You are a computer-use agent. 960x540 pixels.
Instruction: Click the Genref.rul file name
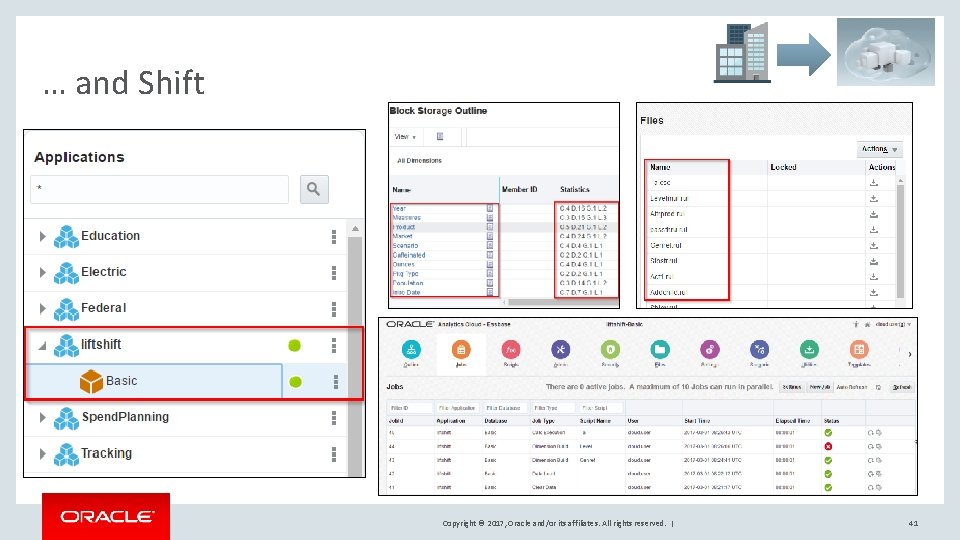[666, 245]
